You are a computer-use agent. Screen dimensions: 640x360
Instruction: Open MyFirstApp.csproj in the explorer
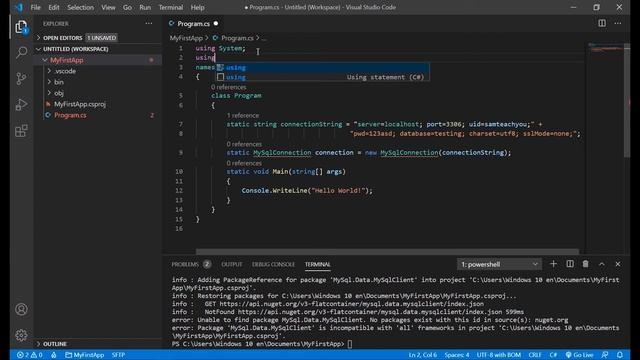[80, 104]
